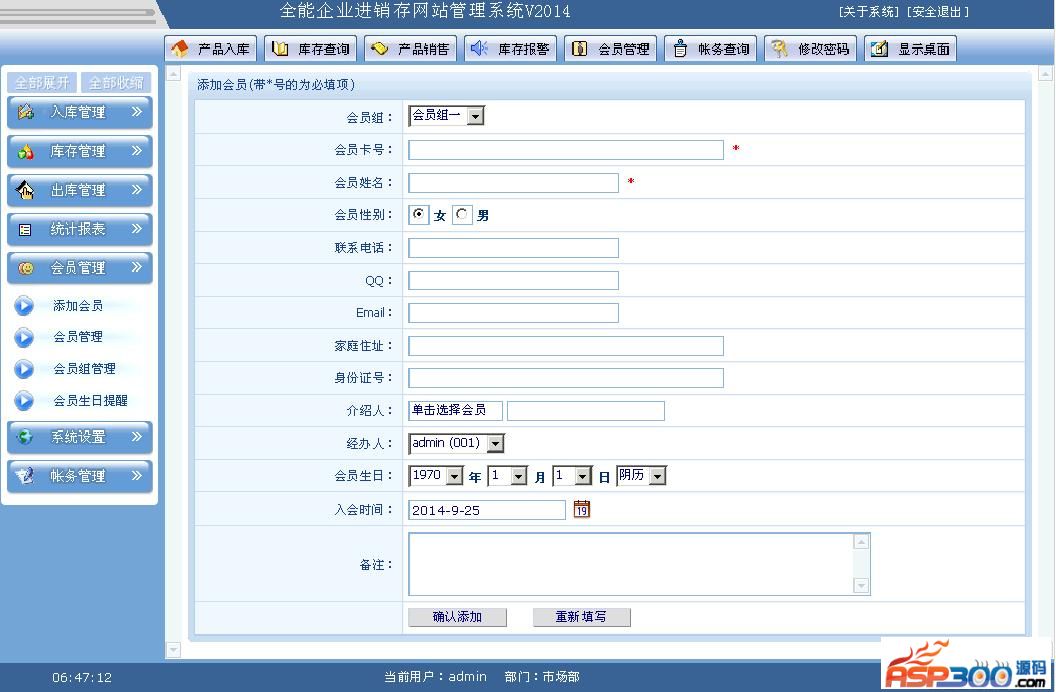
Task: Select the 男 gender radio button
Action: pyautogui.click(x=462, y=214)
